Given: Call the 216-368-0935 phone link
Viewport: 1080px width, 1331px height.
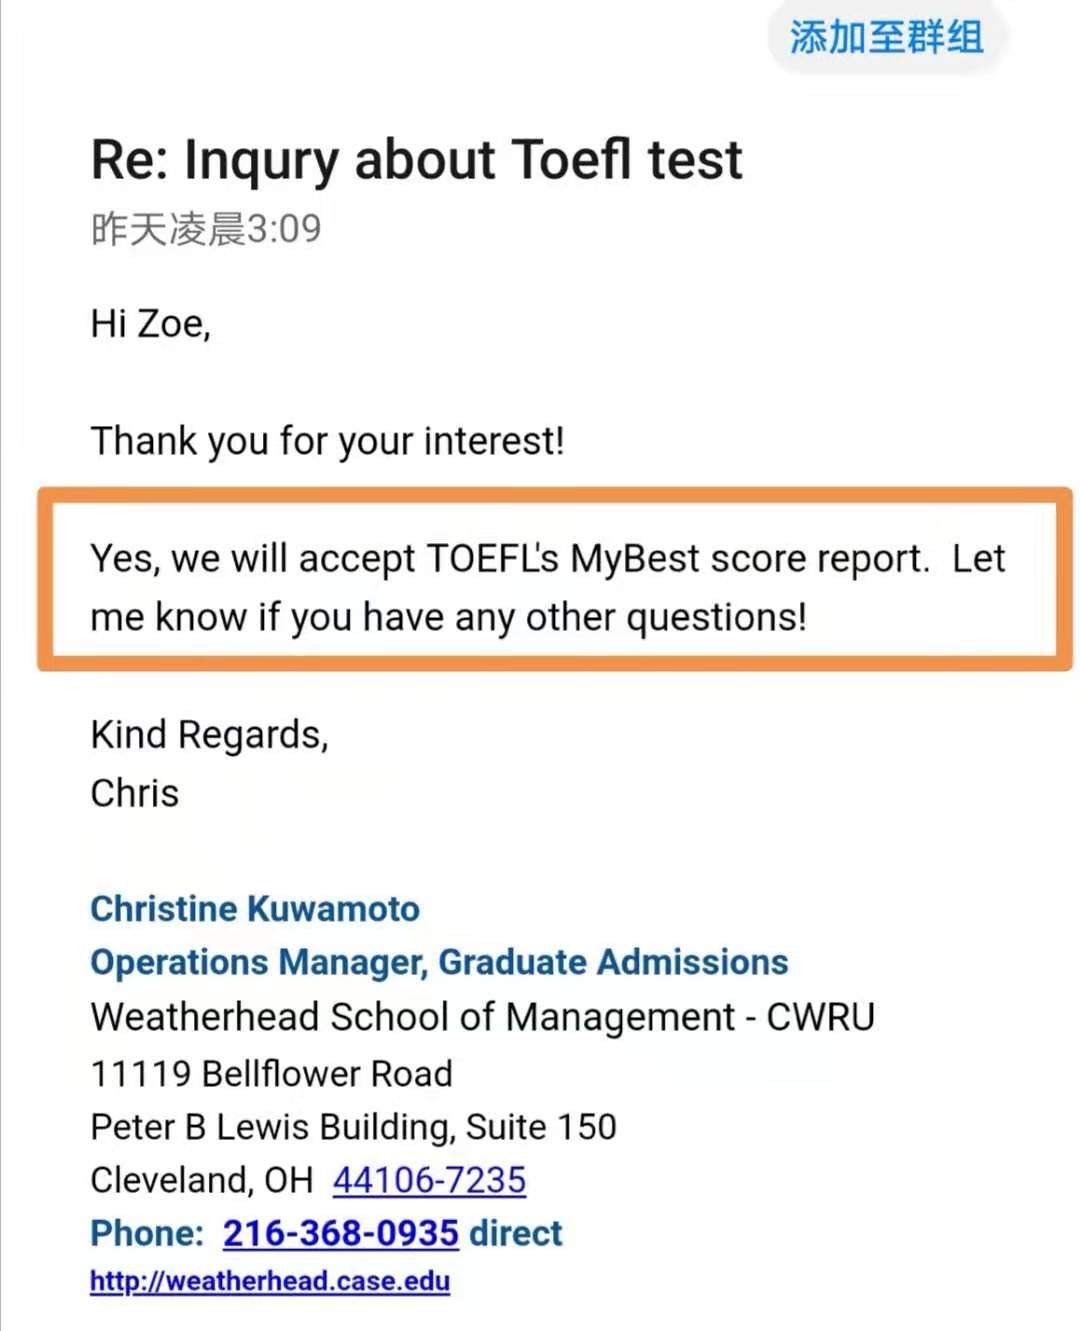Looking at the screenshot, I should pos(341,1233).
